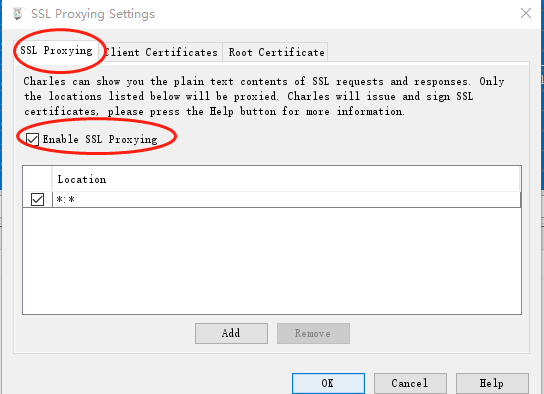Close the SSL Proxying Settings dialog
This screenshot has height=394, width=544.
click(526, 13)
